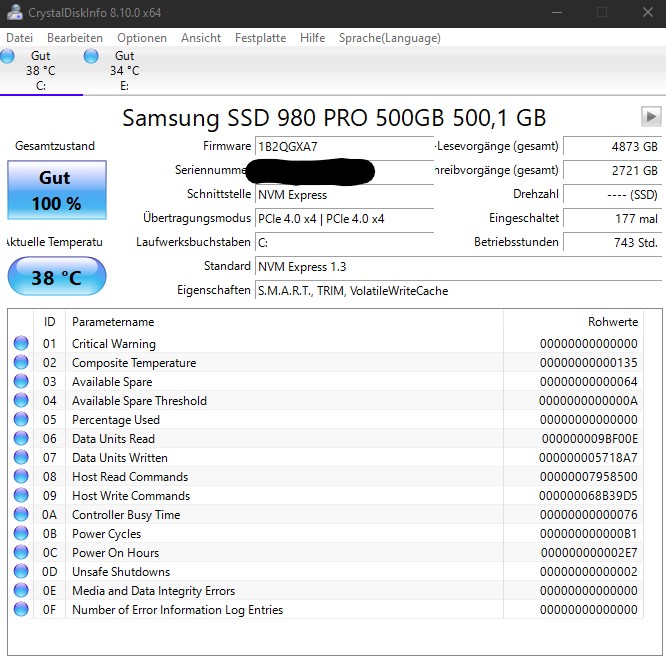Click the Drehzahl value ---- (SSD)
666x658 pixels.
tap(612, 195)
